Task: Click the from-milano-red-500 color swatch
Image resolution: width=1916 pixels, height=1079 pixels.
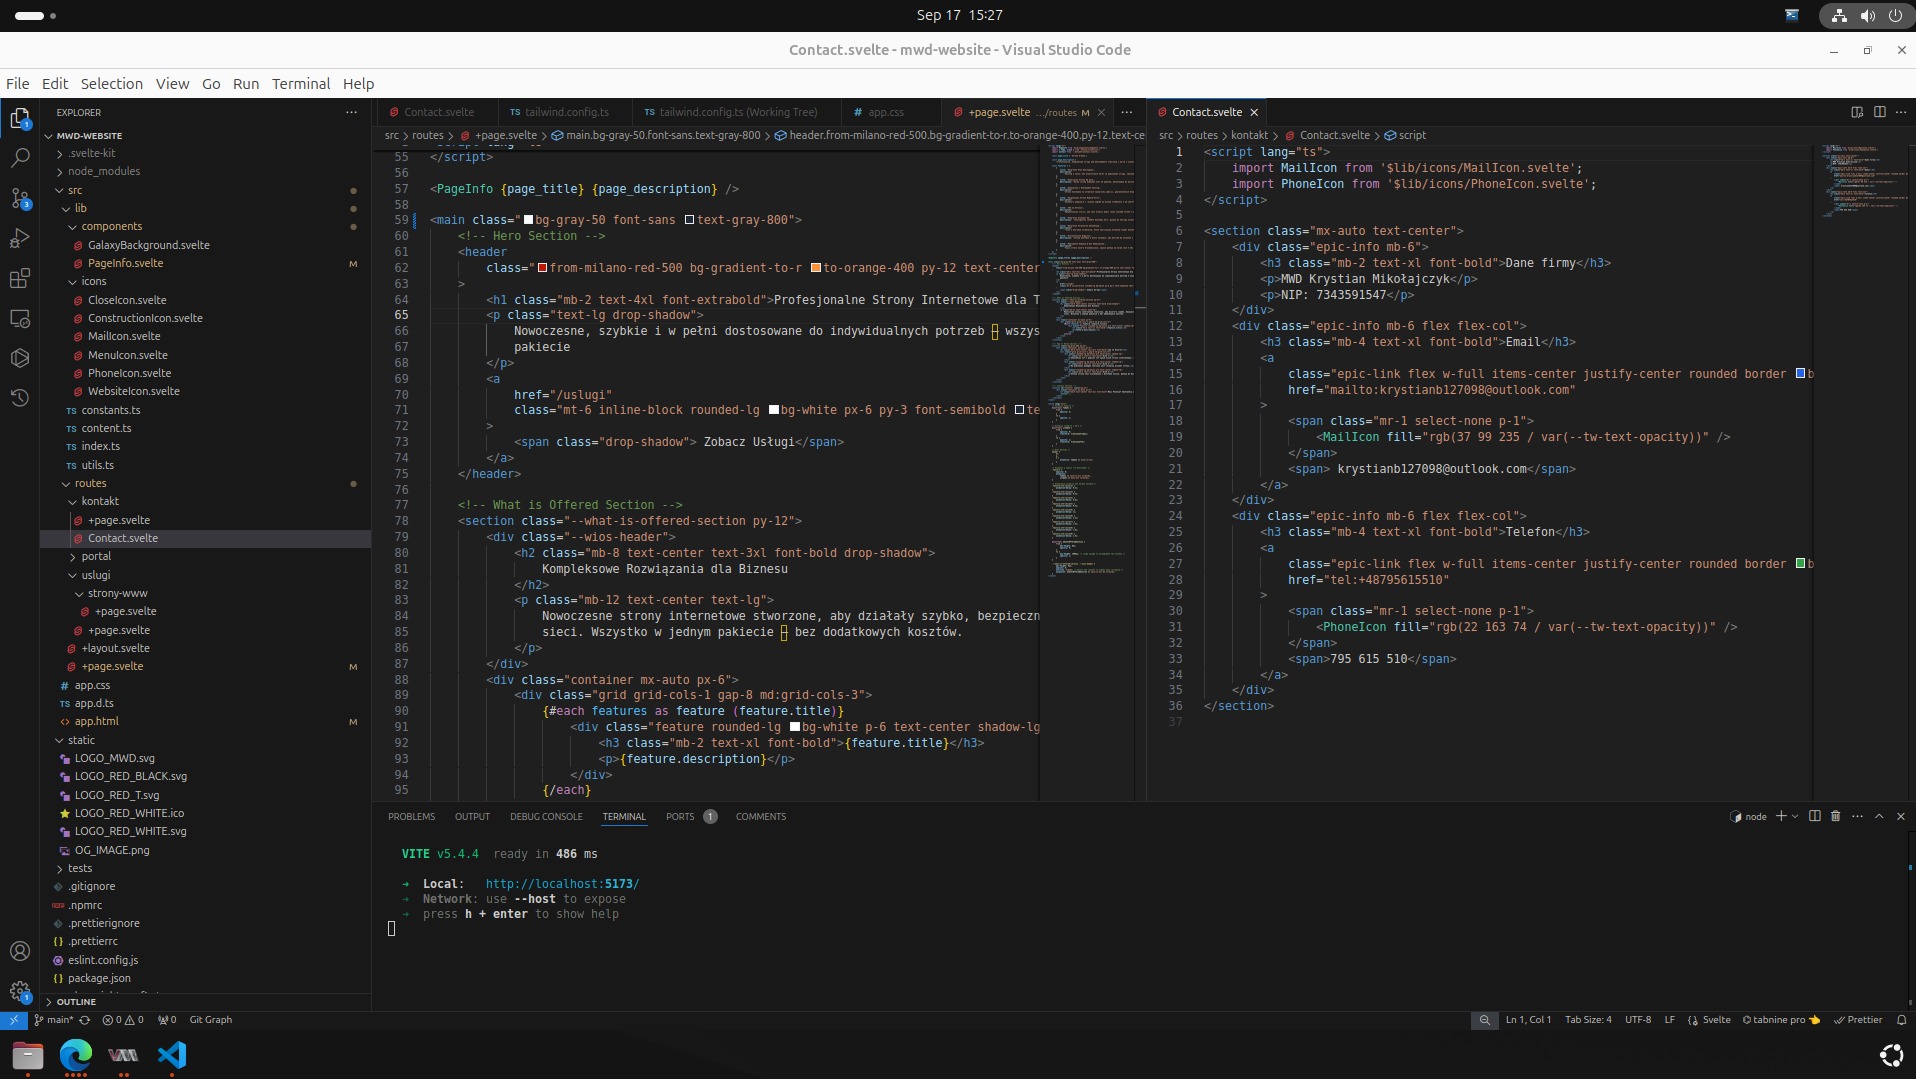Action: coord(543,268)
